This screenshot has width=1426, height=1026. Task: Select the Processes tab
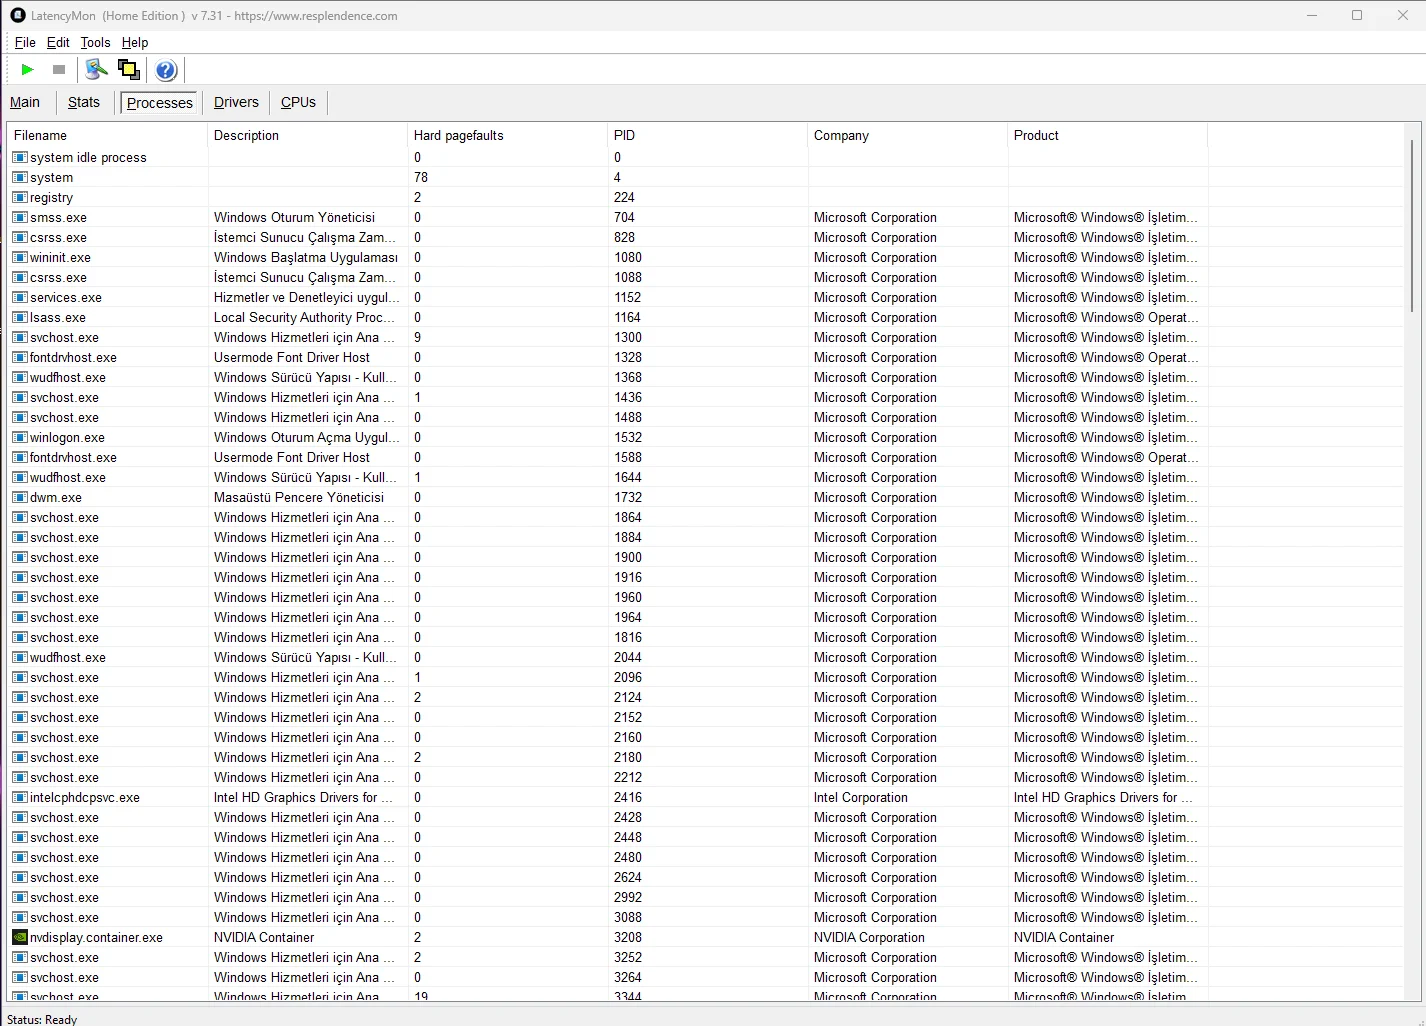click(x=160, y=103)
